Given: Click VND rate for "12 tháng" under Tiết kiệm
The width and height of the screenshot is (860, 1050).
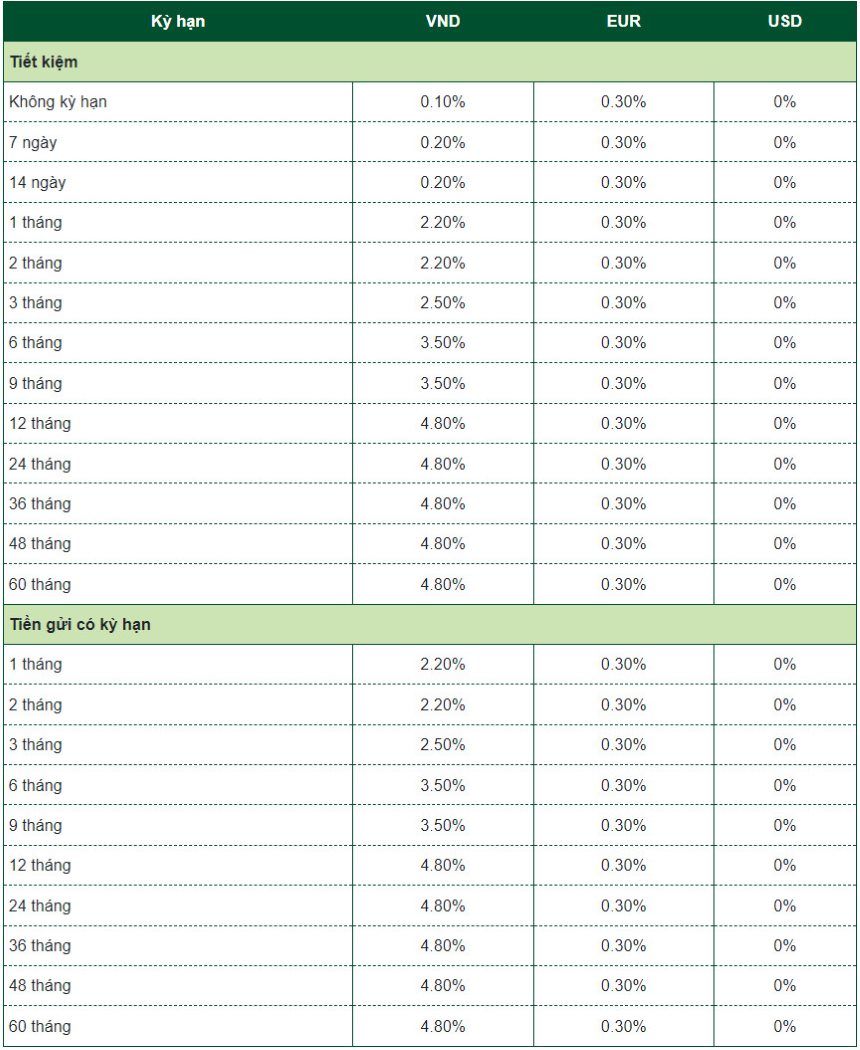Looking at the screenshot, I should coord(443,424).
